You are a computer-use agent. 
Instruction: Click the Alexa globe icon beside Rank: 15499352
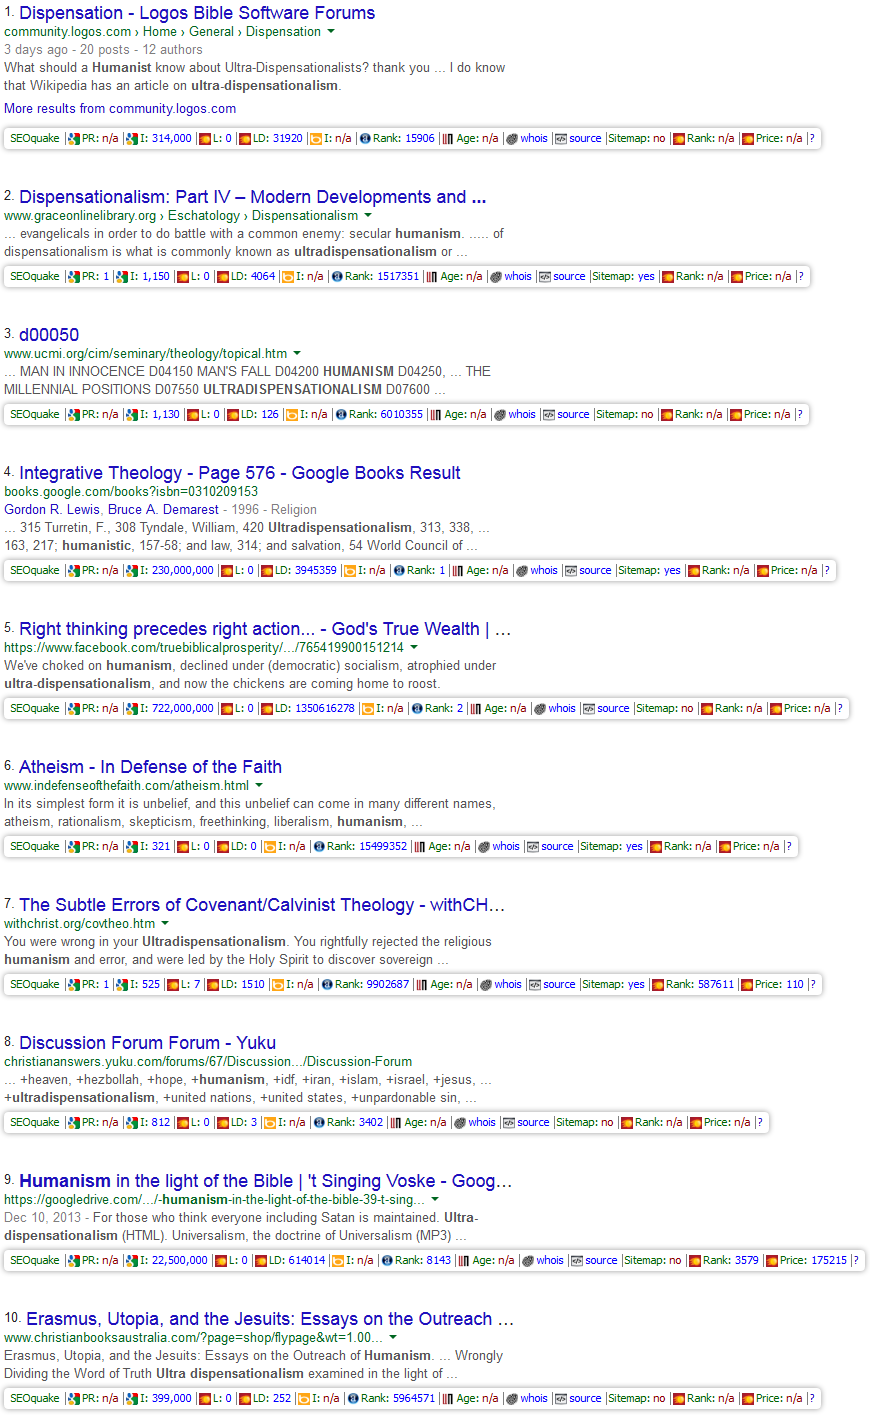(319, 847)
